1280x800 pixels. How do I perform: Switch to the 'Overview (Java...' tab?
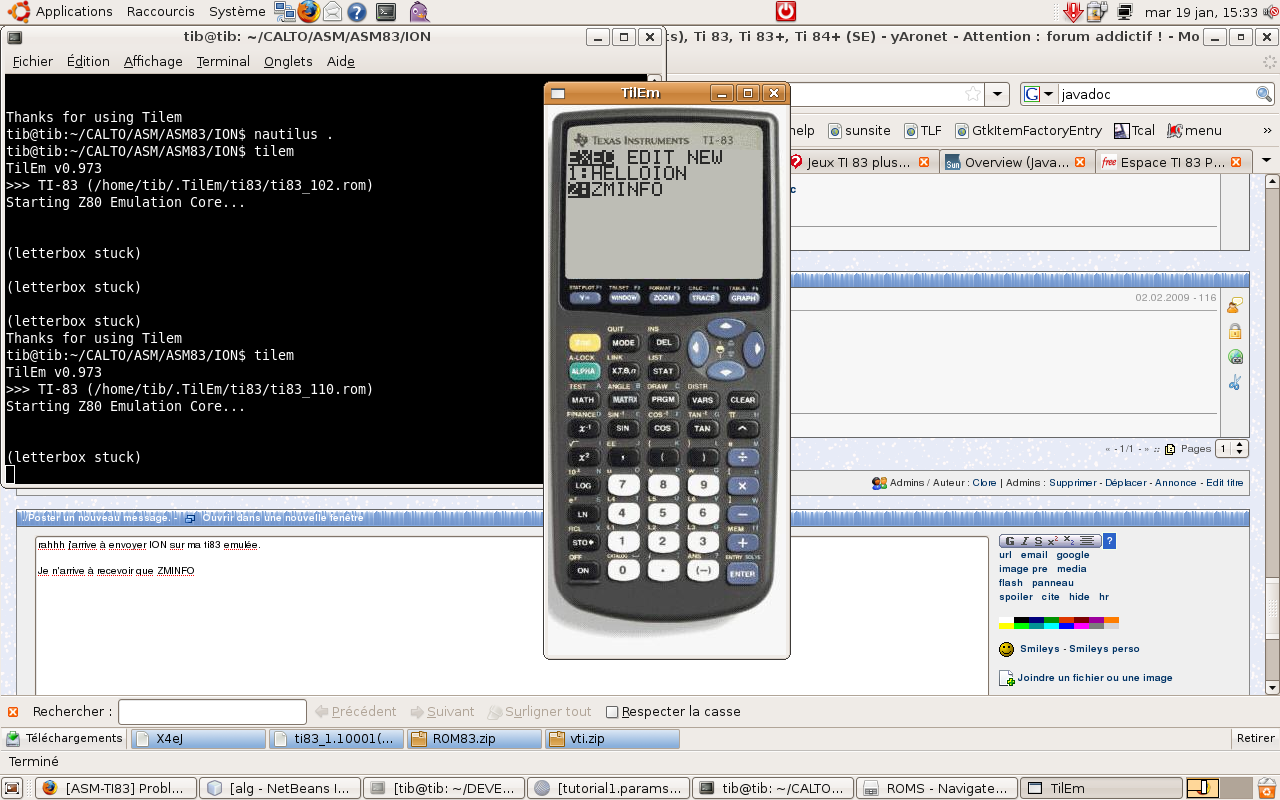1017,162
